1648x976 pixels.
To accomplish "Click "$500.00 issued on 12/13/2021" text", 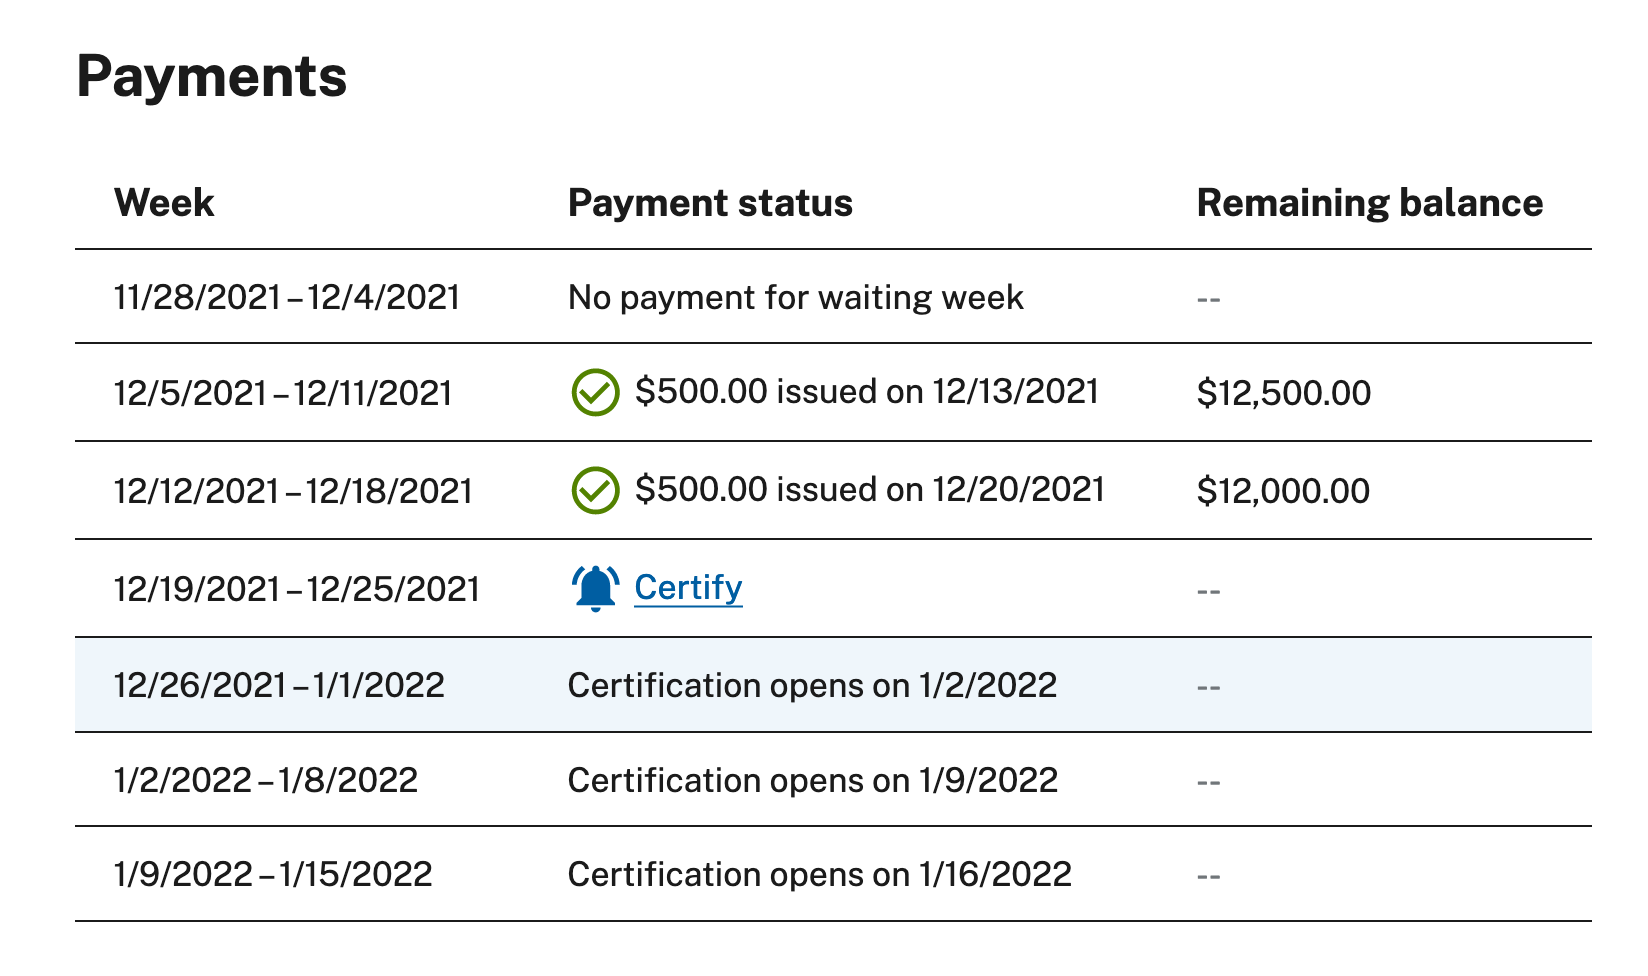I will click(866, 391).
